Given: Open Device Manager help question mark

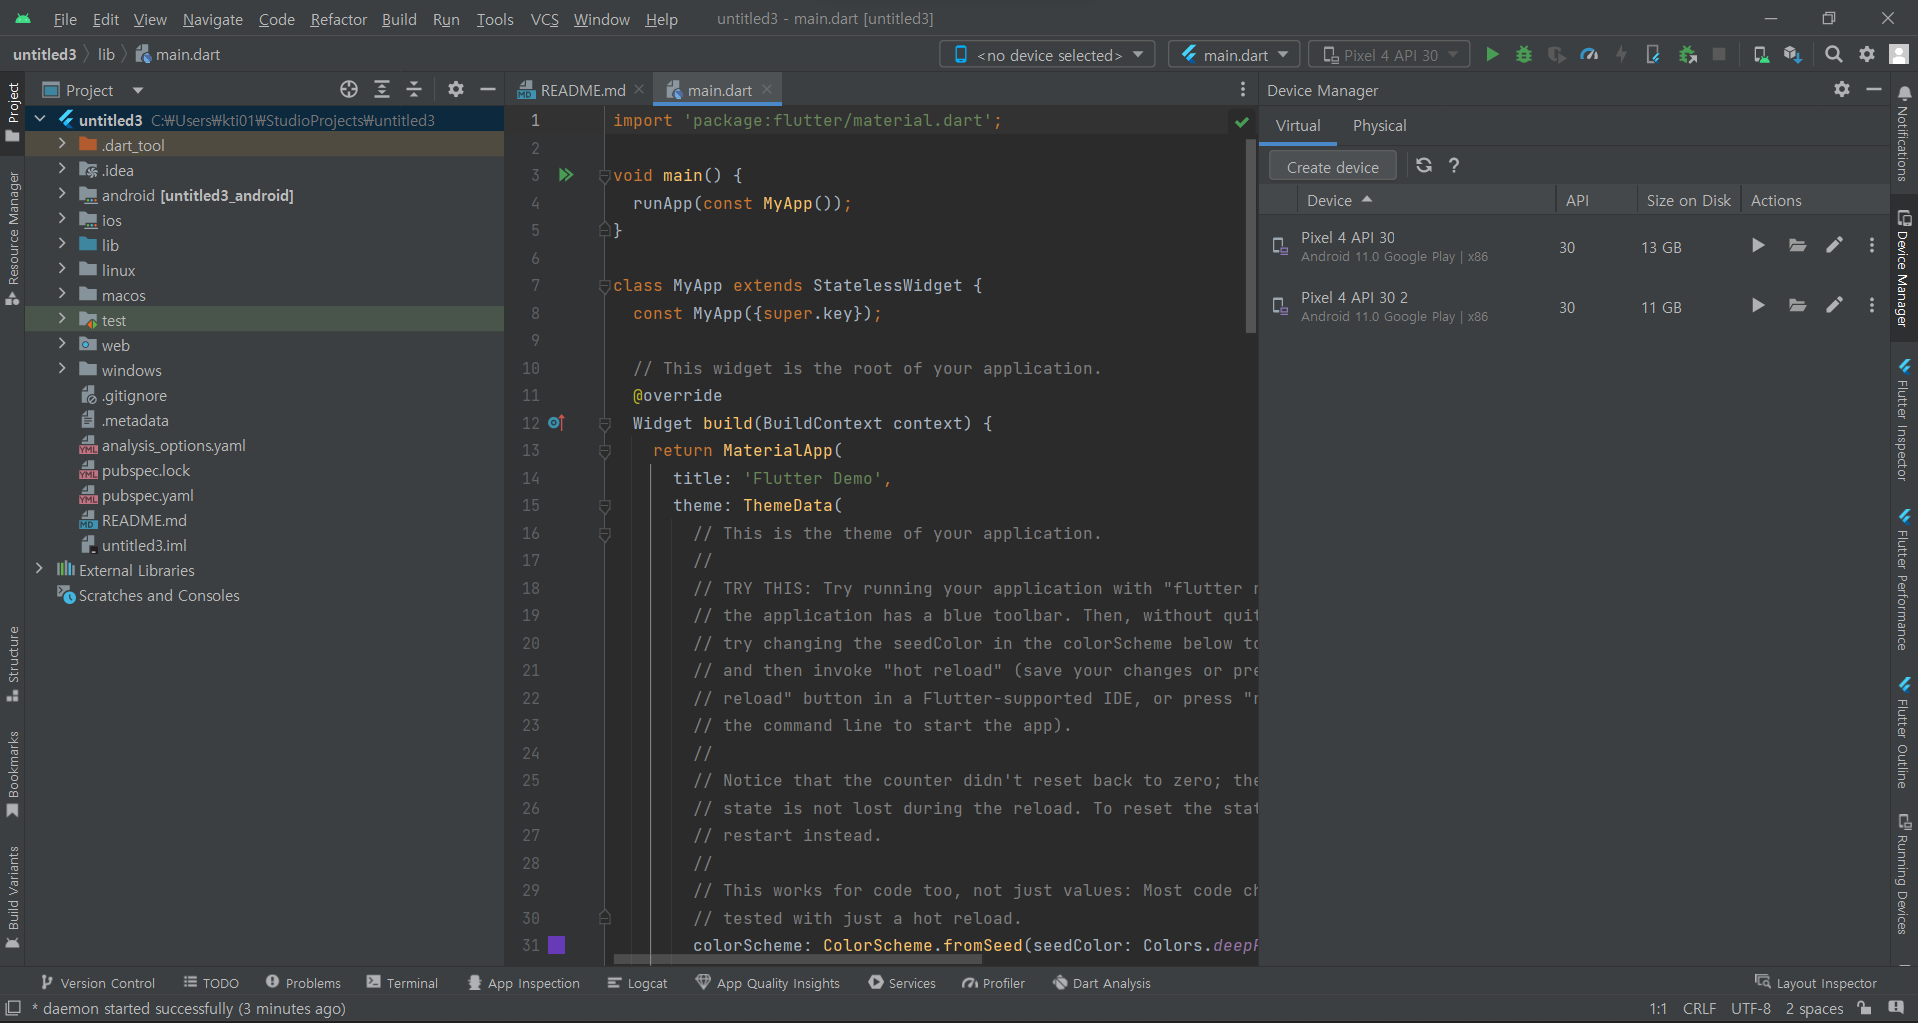Looking at the screenshot, I should (1454, 166).
